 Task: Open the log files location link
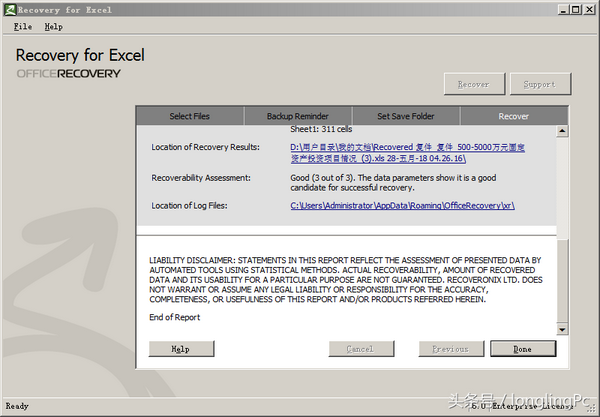tap(402, 206)
